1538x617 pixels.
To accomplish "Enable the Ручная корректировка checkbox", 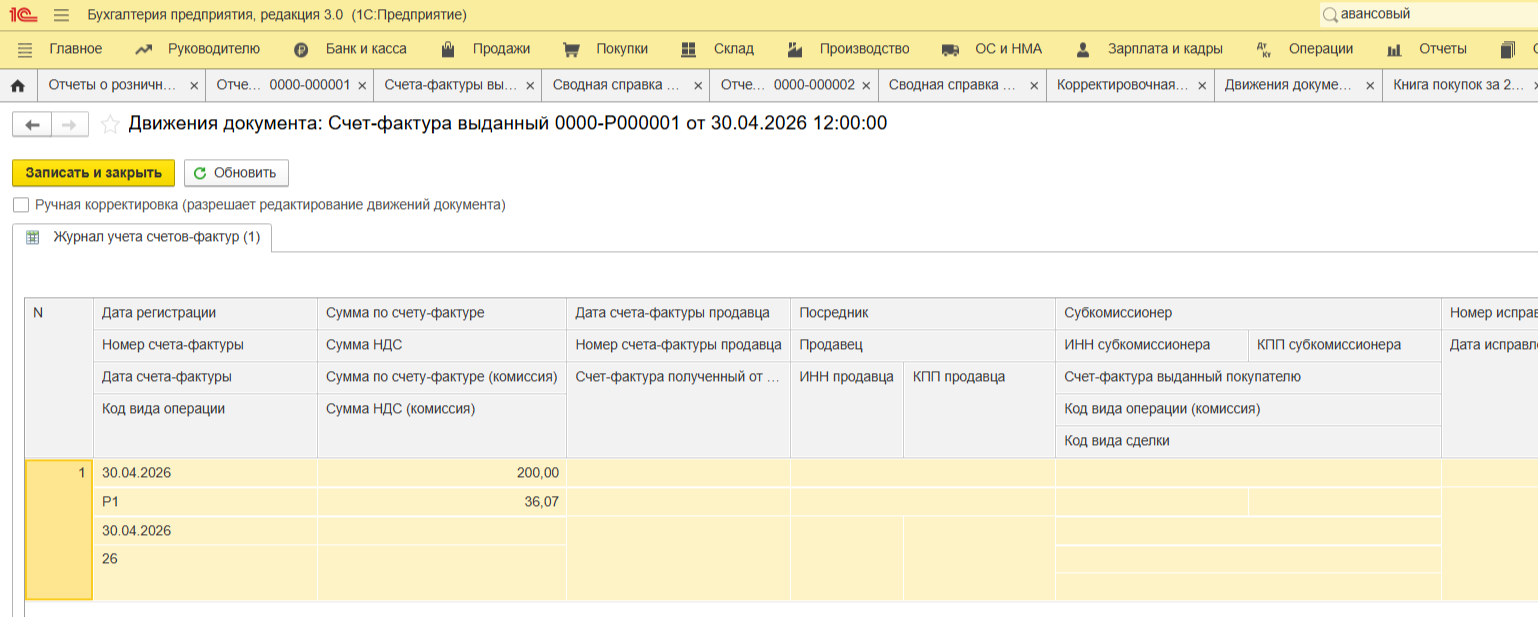I will point(21,205).
